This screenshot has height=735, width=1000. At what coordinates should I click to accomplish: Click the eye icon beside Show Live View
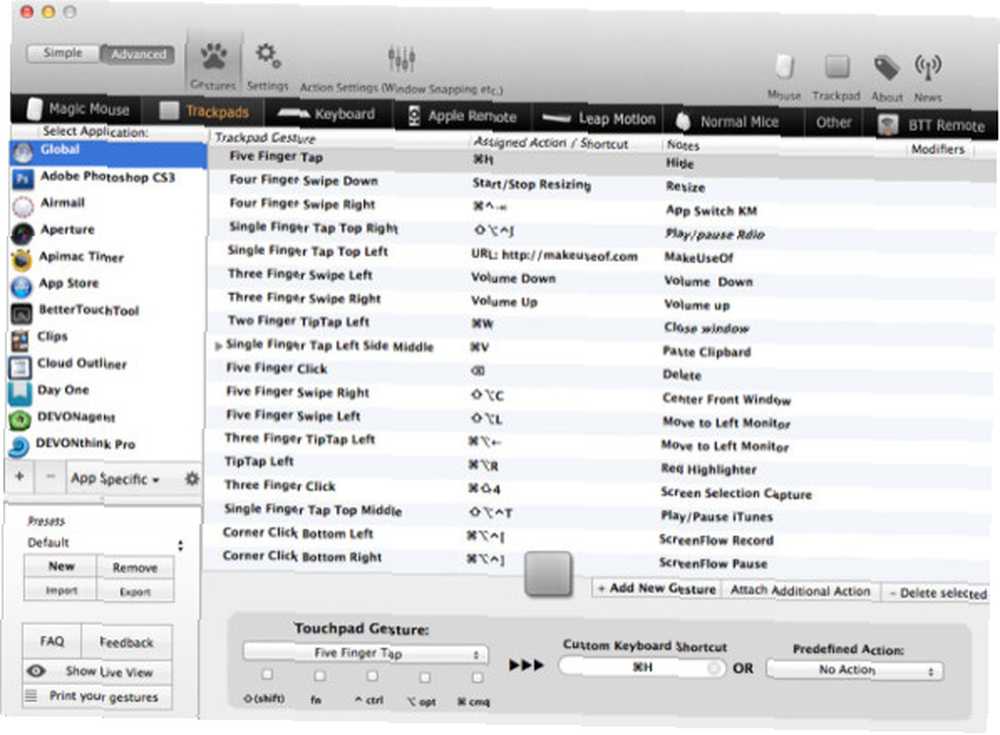point(36,671)
